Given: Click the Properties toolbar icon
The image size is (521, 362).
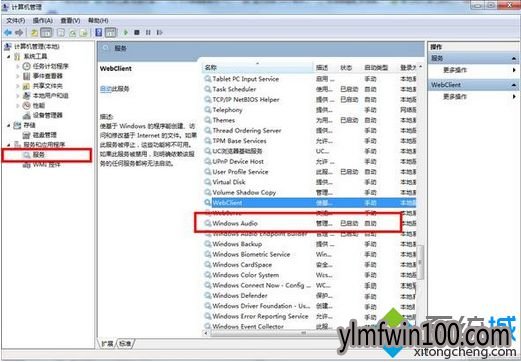Looking at the screenshot, I should click(x=61, y=33).
